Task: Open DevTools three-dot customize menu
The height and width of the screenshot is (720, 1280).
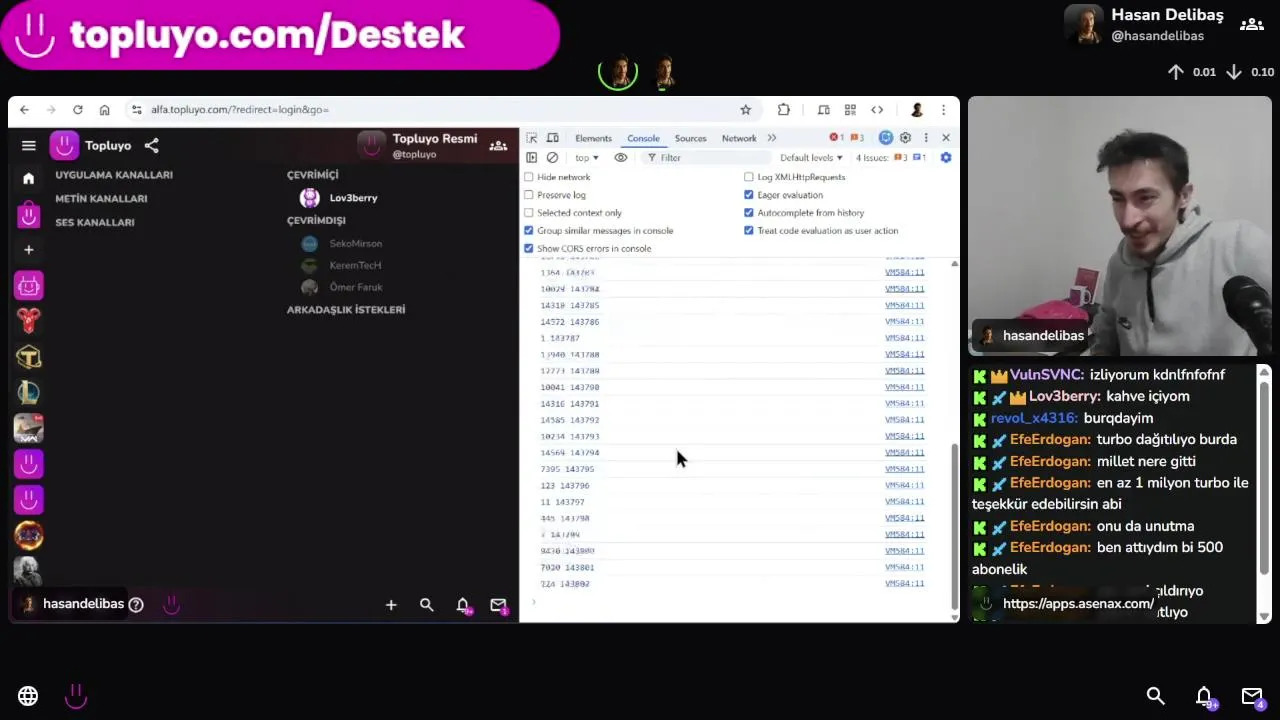Action: point(926,138)
